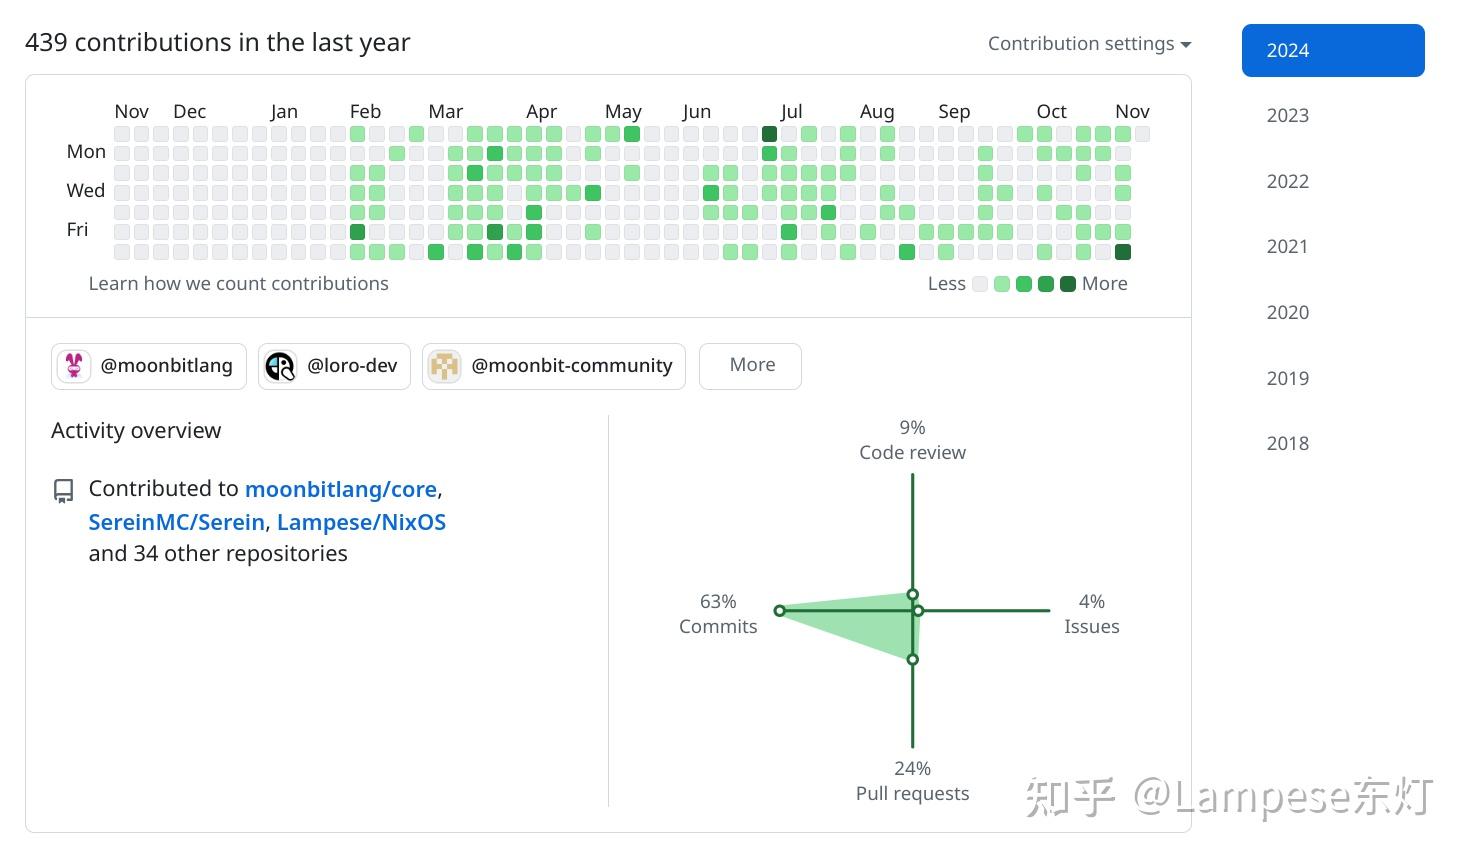The width and height of the screenshot is (1471, 862).
Task: Show contributions for year 2018
Action: click(x=1287, y=444)
